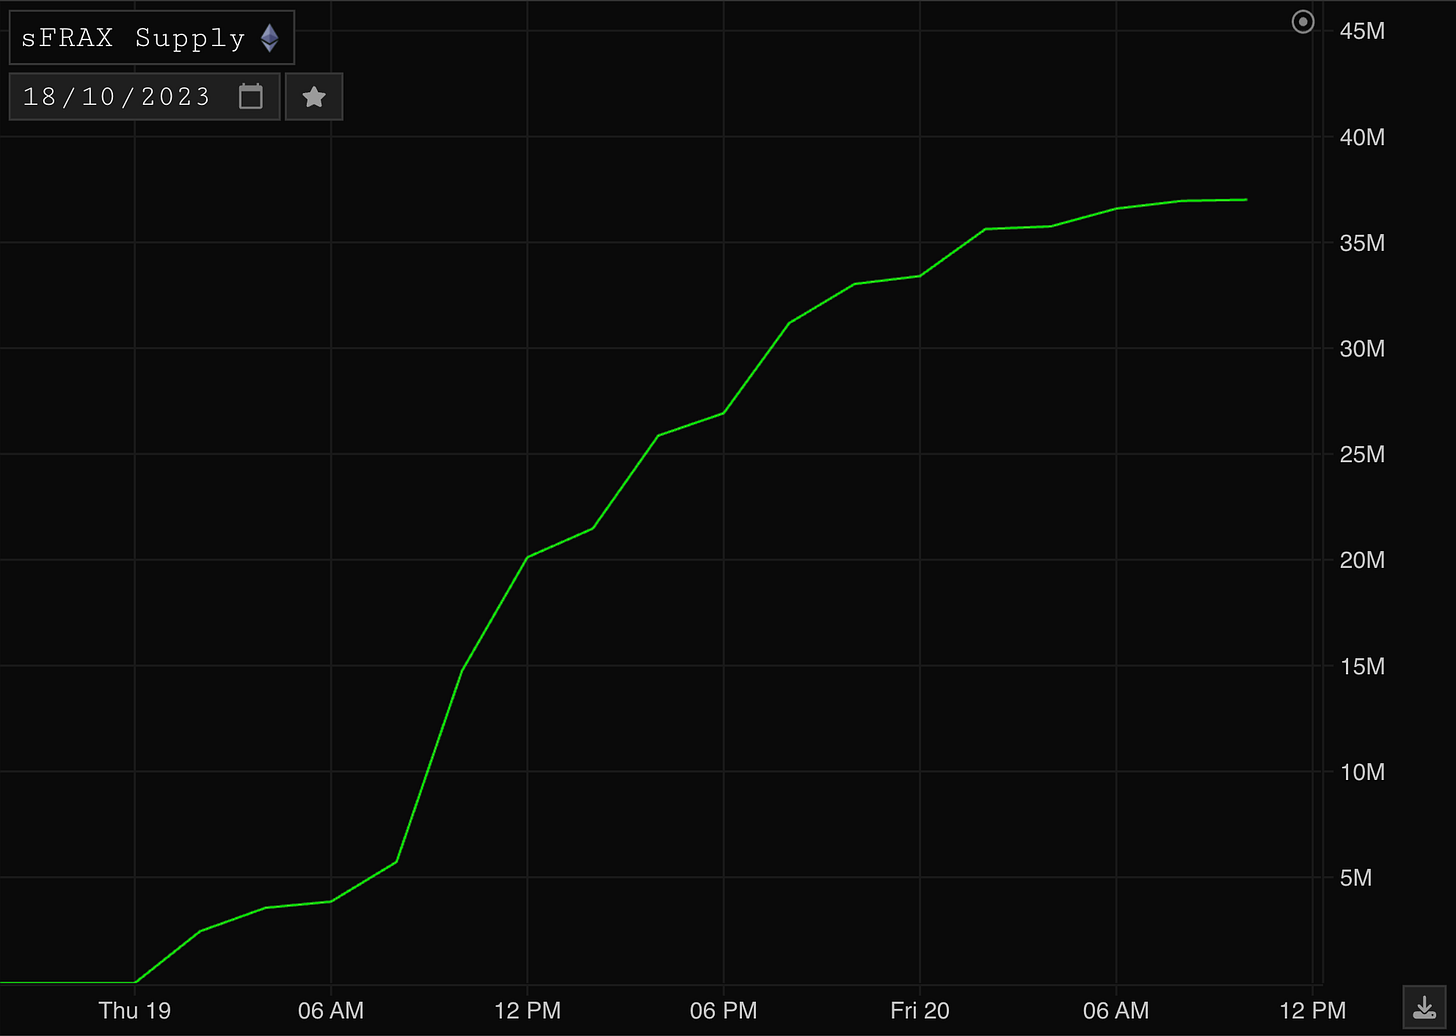The width and height of the screenshot is (1456, 1036).
Task: Click the 45M y-axis label
Action: (x=1362, y=31)
